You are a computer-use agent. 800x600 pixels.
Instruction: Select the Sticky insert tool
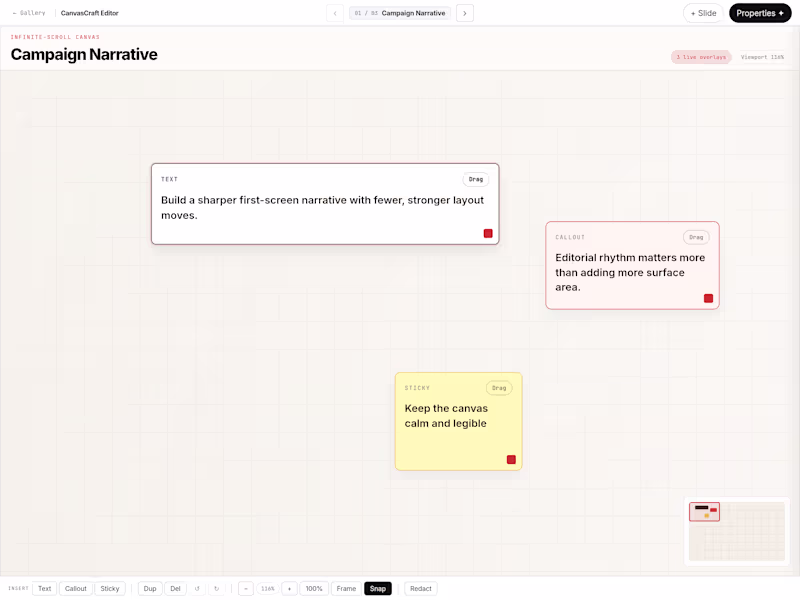click(x=109, y=588)
